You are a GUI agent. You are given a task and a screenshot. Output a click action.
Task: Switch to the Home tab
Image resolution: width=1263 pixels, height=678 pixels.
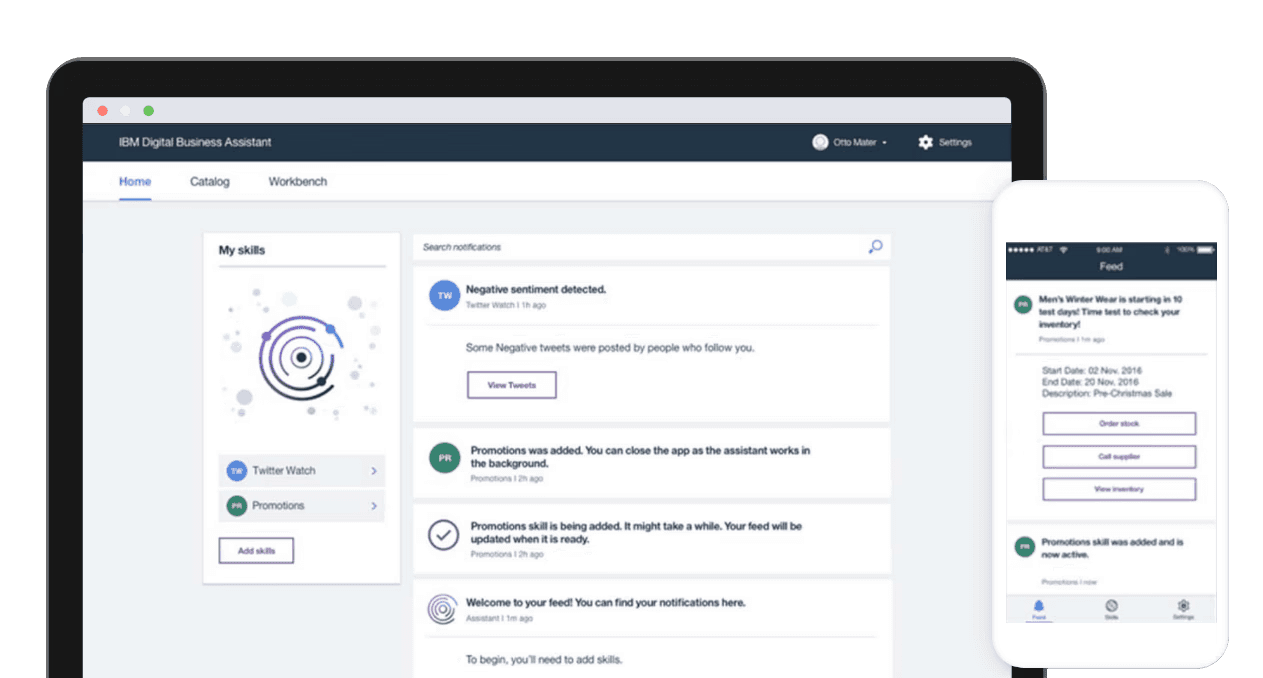pos(135,182)
